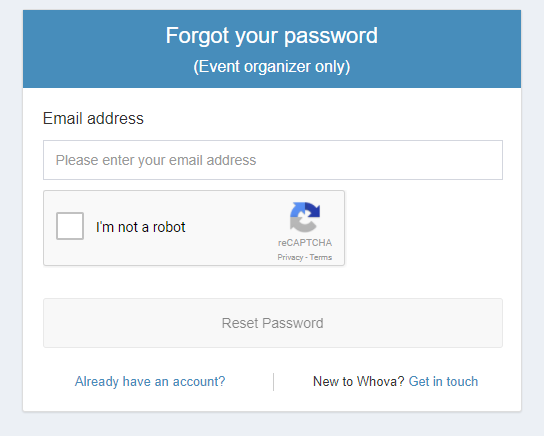This screenshot has height=436, width=544.
Task: Check the "I'm not a robot" checkbox
Action: point(70,226)
